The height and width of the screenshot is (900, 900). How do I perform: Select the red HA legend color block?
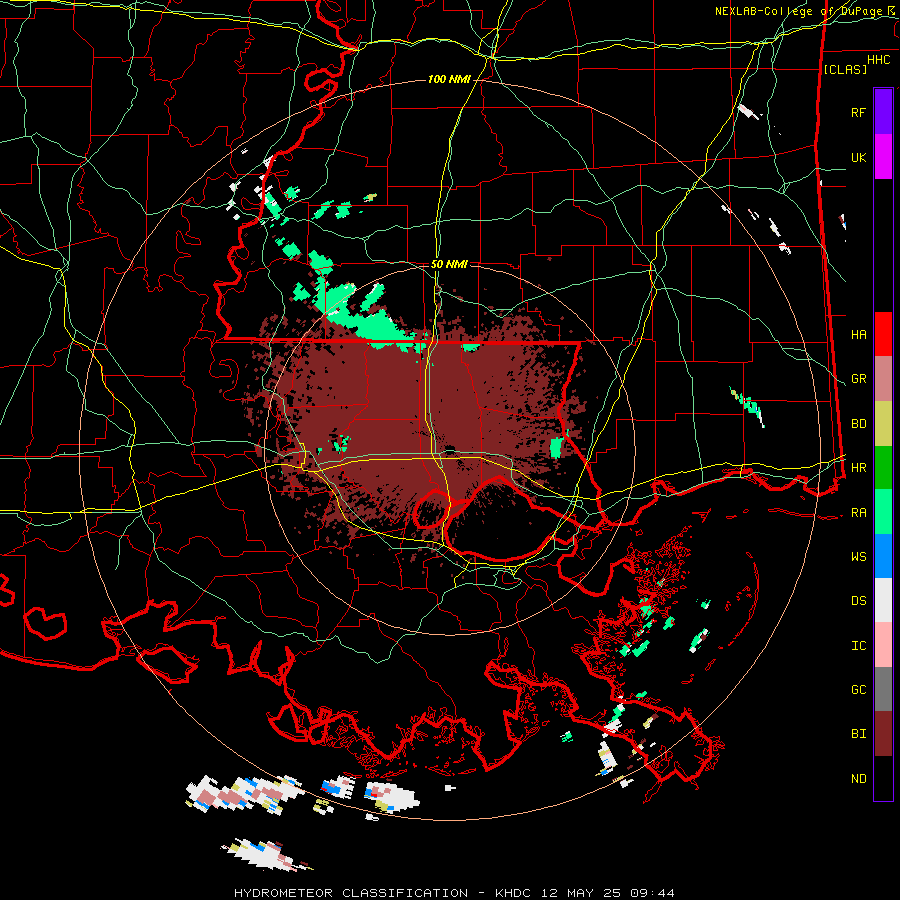point(883,334)
